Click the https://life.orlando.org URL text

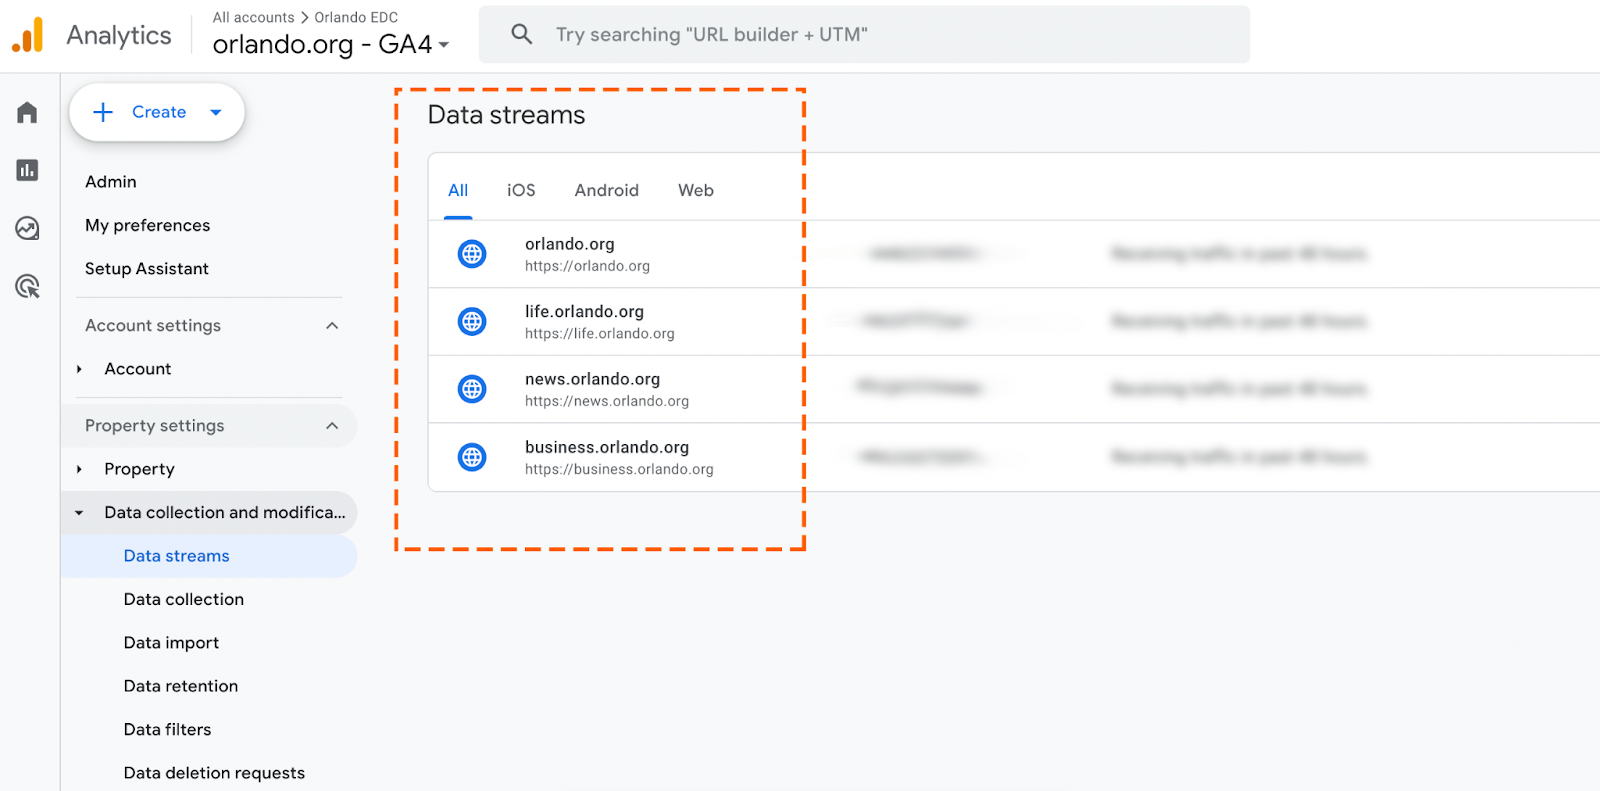click(x=599, y=334)
